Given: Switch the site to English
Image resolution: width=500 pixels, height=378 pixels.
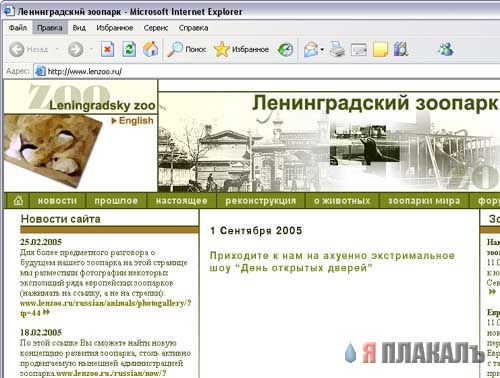Looking at the screenshot, I should click(133, 121).
